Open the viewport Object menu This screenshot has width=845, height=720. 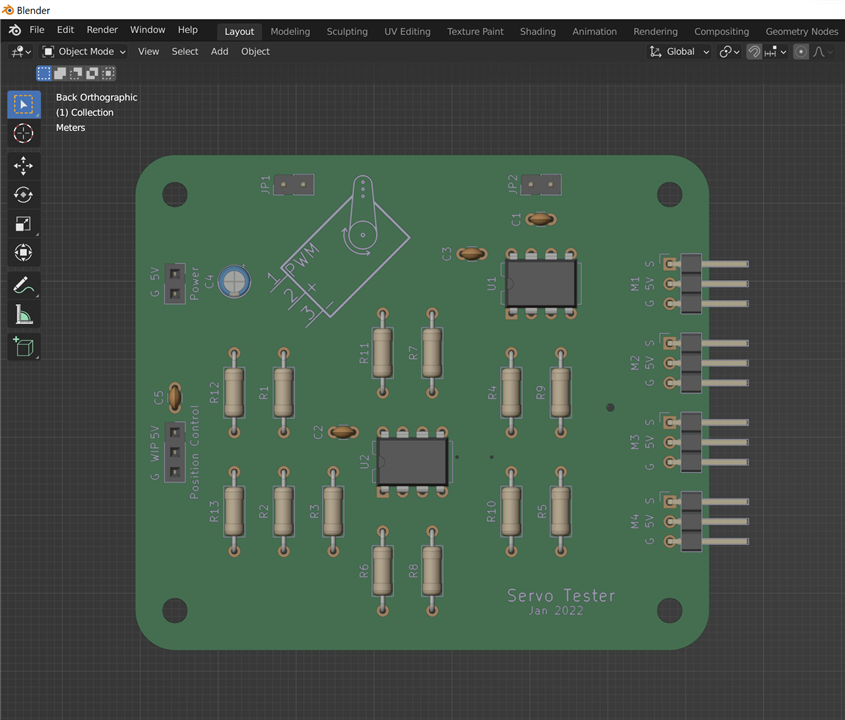click(x=255, y=52)
